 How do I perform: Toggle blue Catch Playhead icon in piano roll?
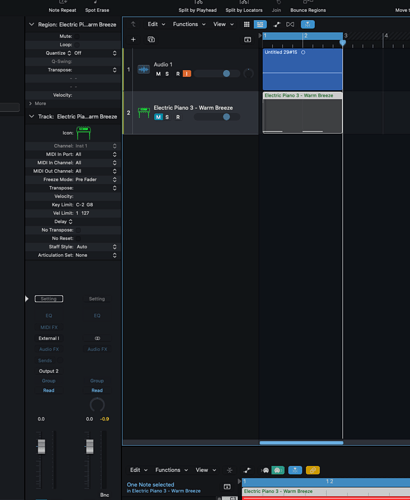(295, 470)
